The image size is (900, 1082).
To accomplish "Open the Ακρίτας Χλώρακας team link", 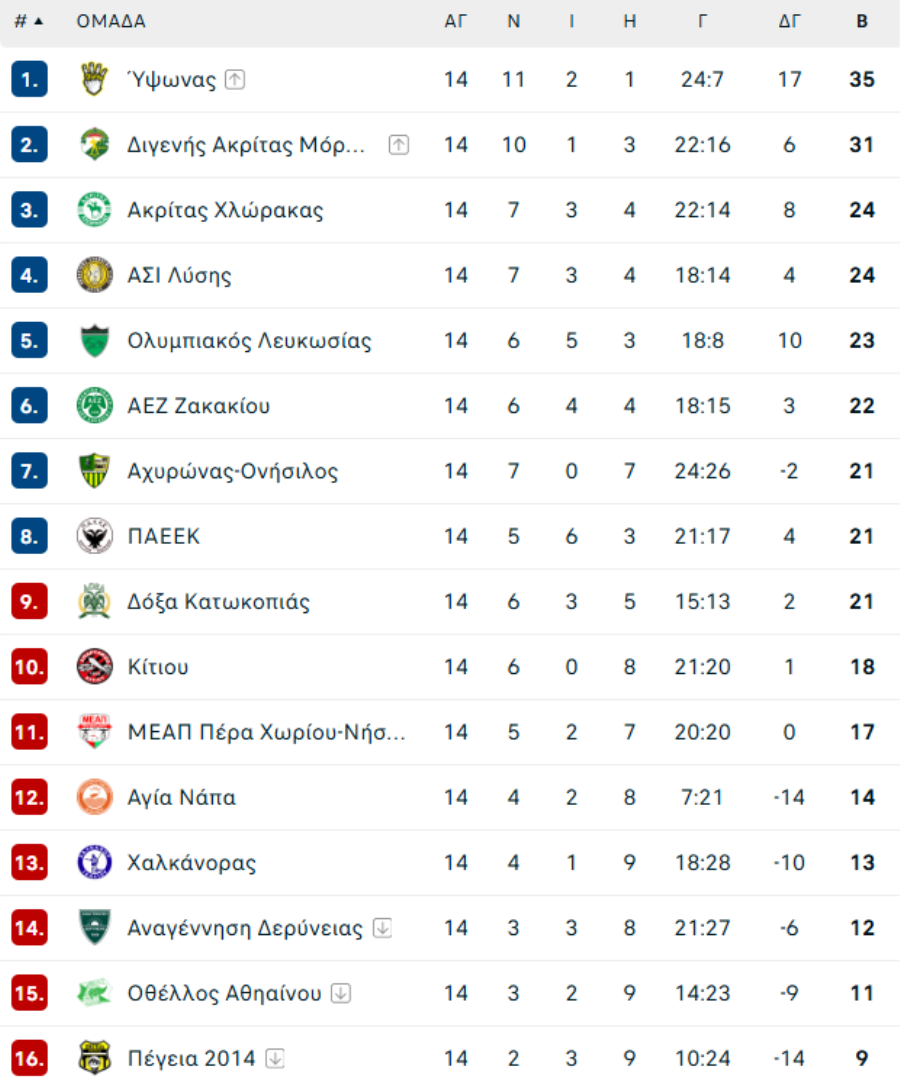I will click(x=225, y=210).
